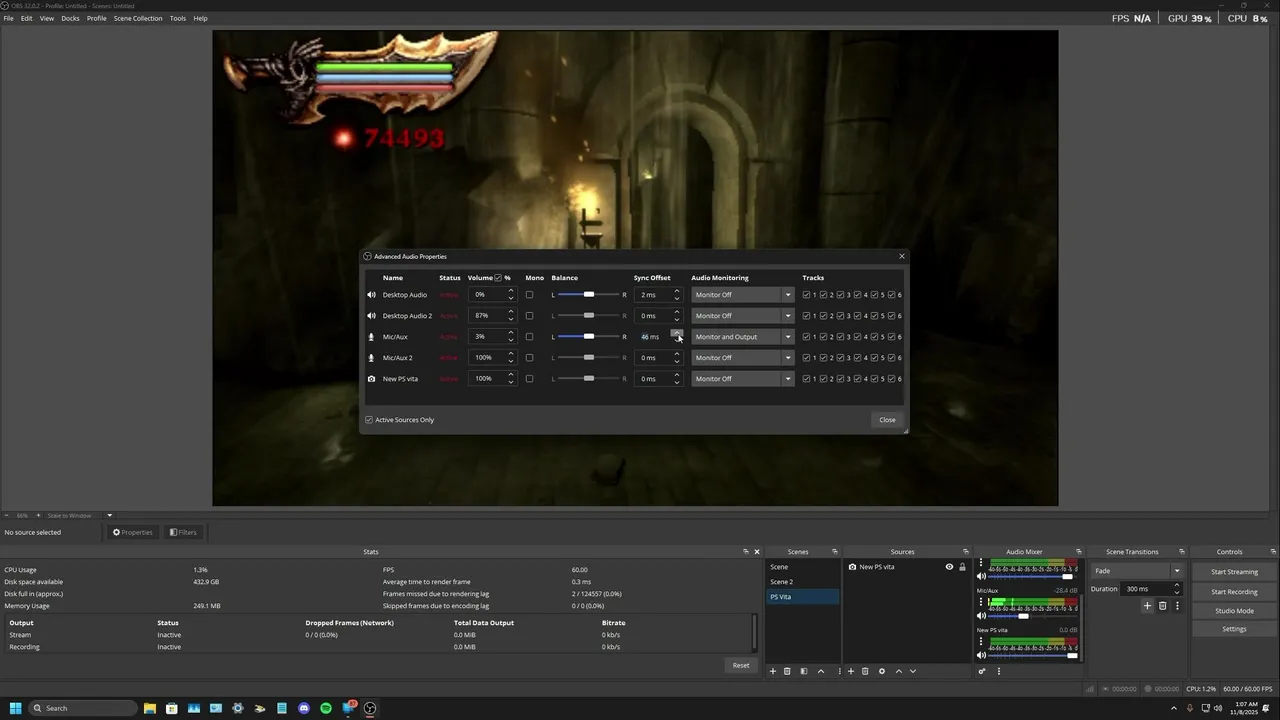Open the Tools menu
The width and height of the screenshot is (1280, 720).
(x=178, y=18)
